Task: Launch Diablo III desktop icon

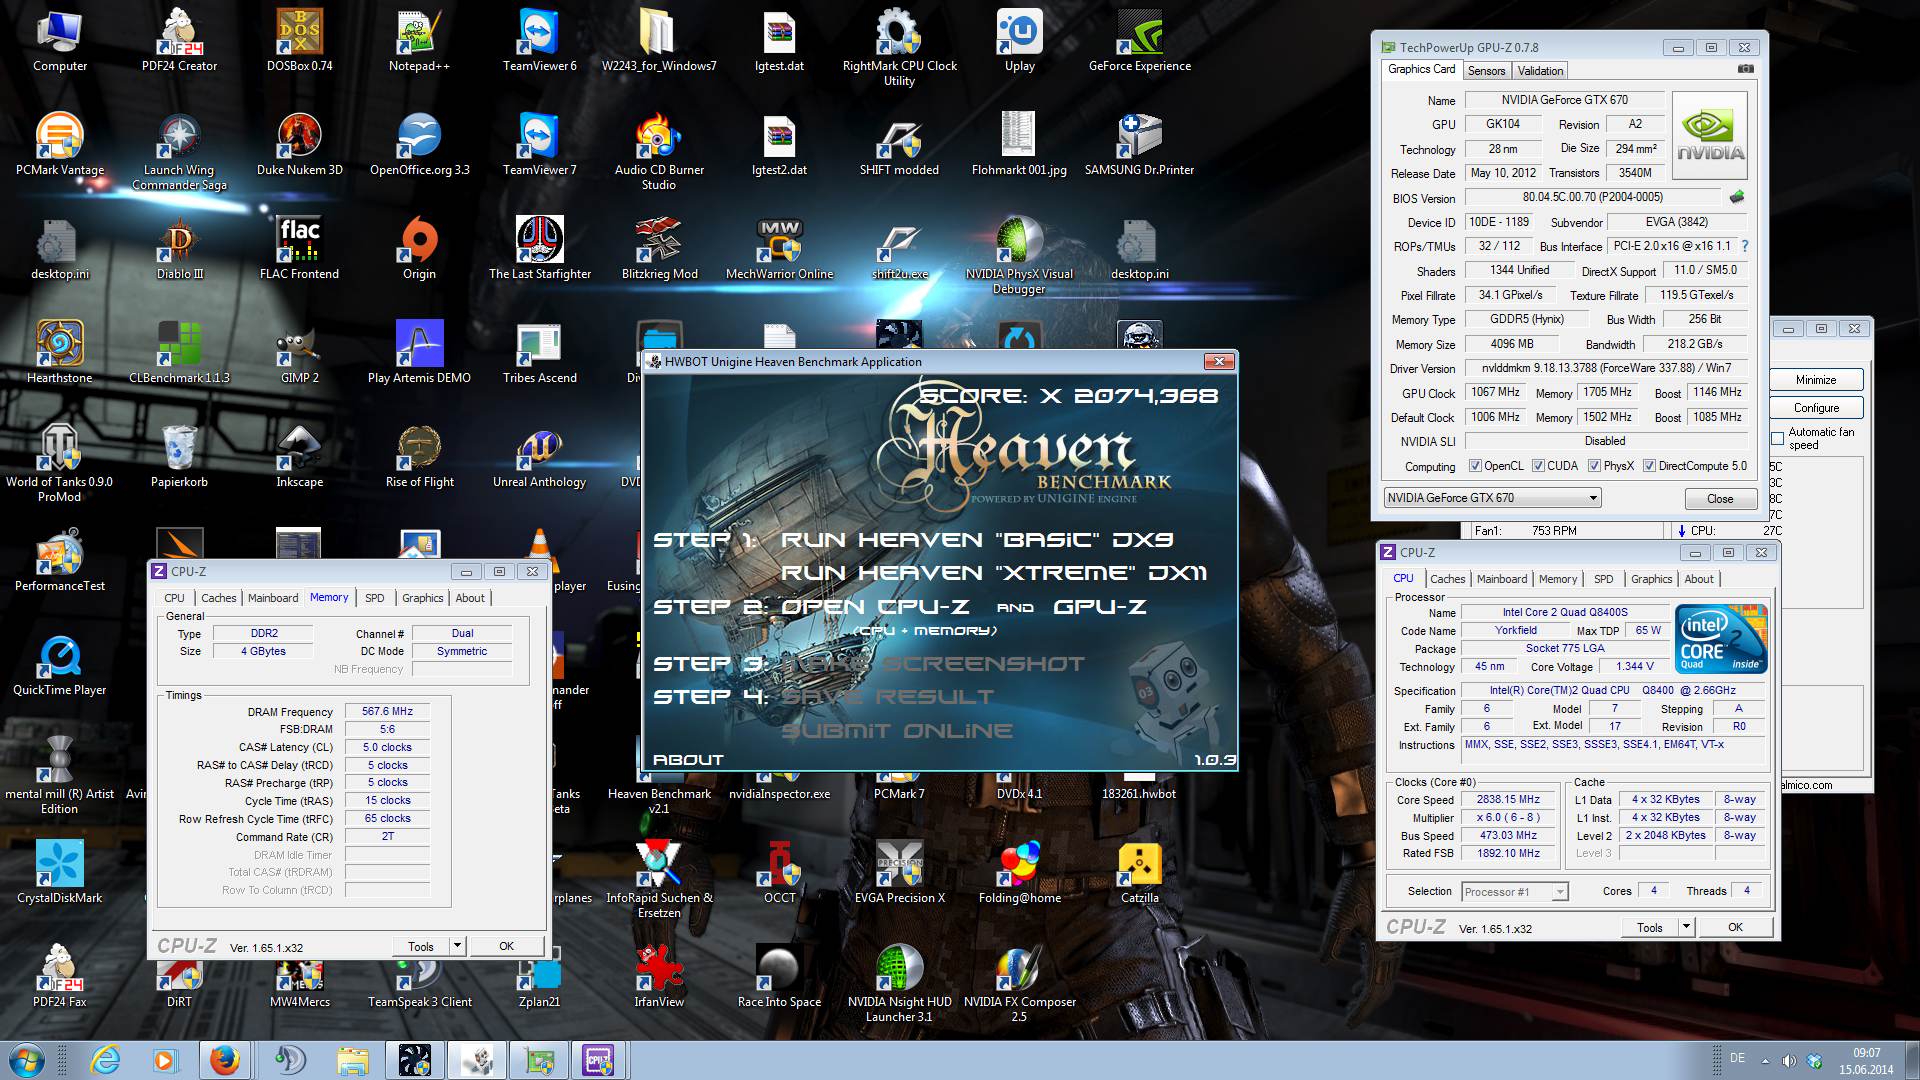Action: [x=179, y=248]
